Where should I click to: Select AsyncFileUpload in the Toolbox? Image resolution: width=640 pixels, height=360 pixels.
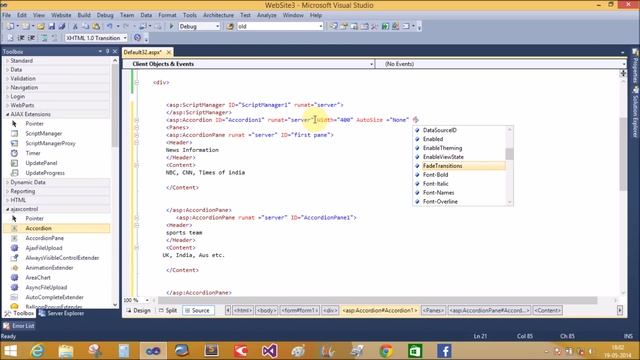[46, 287]
